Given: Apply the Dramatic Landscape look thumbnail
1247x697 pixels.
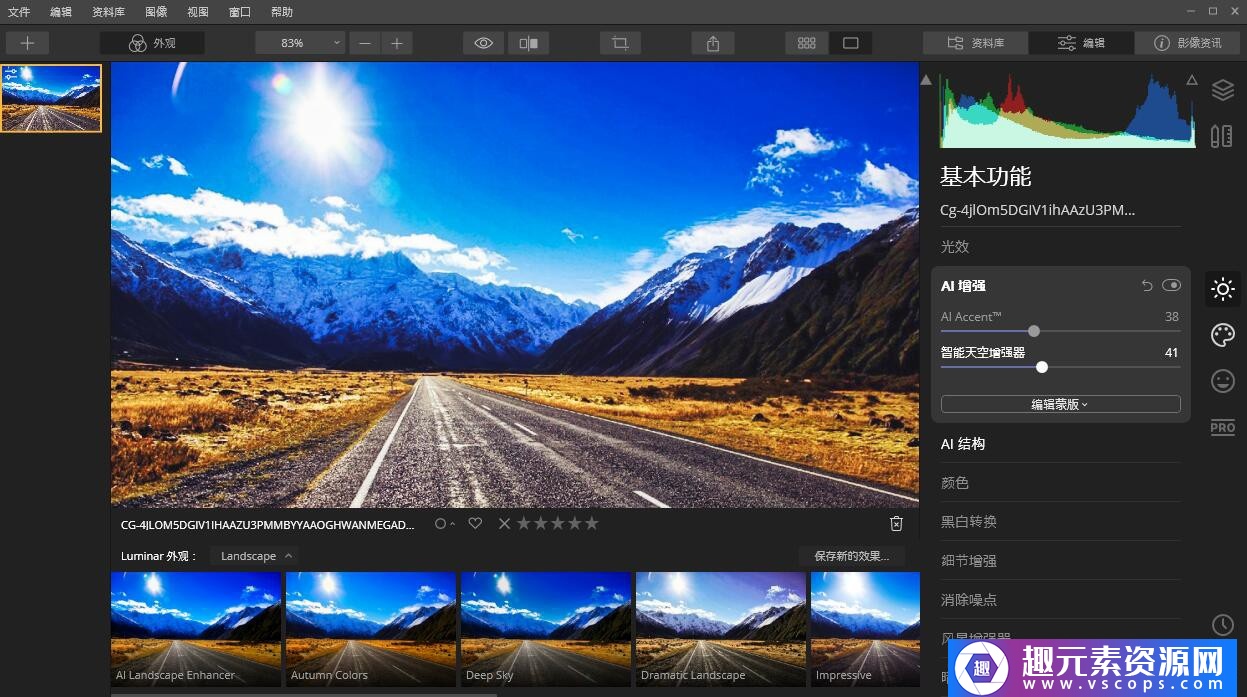Looking at the screenshot, I should [720, 628].
